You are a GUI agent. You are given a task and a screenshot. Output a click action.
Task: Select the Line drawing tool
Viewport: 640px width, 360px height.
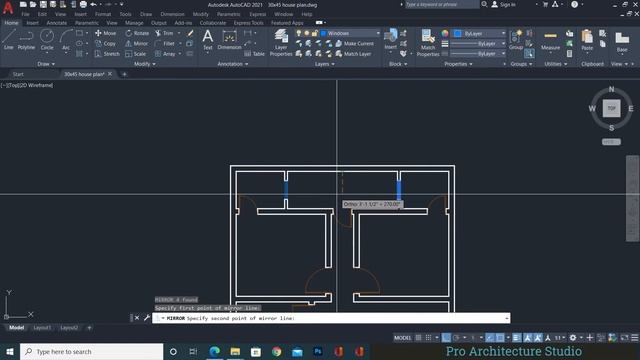coord(9,40)
